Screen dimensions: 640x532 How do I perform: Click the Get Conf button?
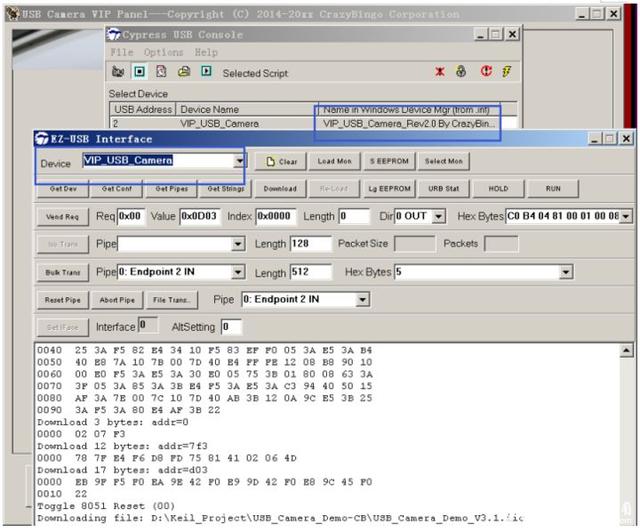(117, 189)
